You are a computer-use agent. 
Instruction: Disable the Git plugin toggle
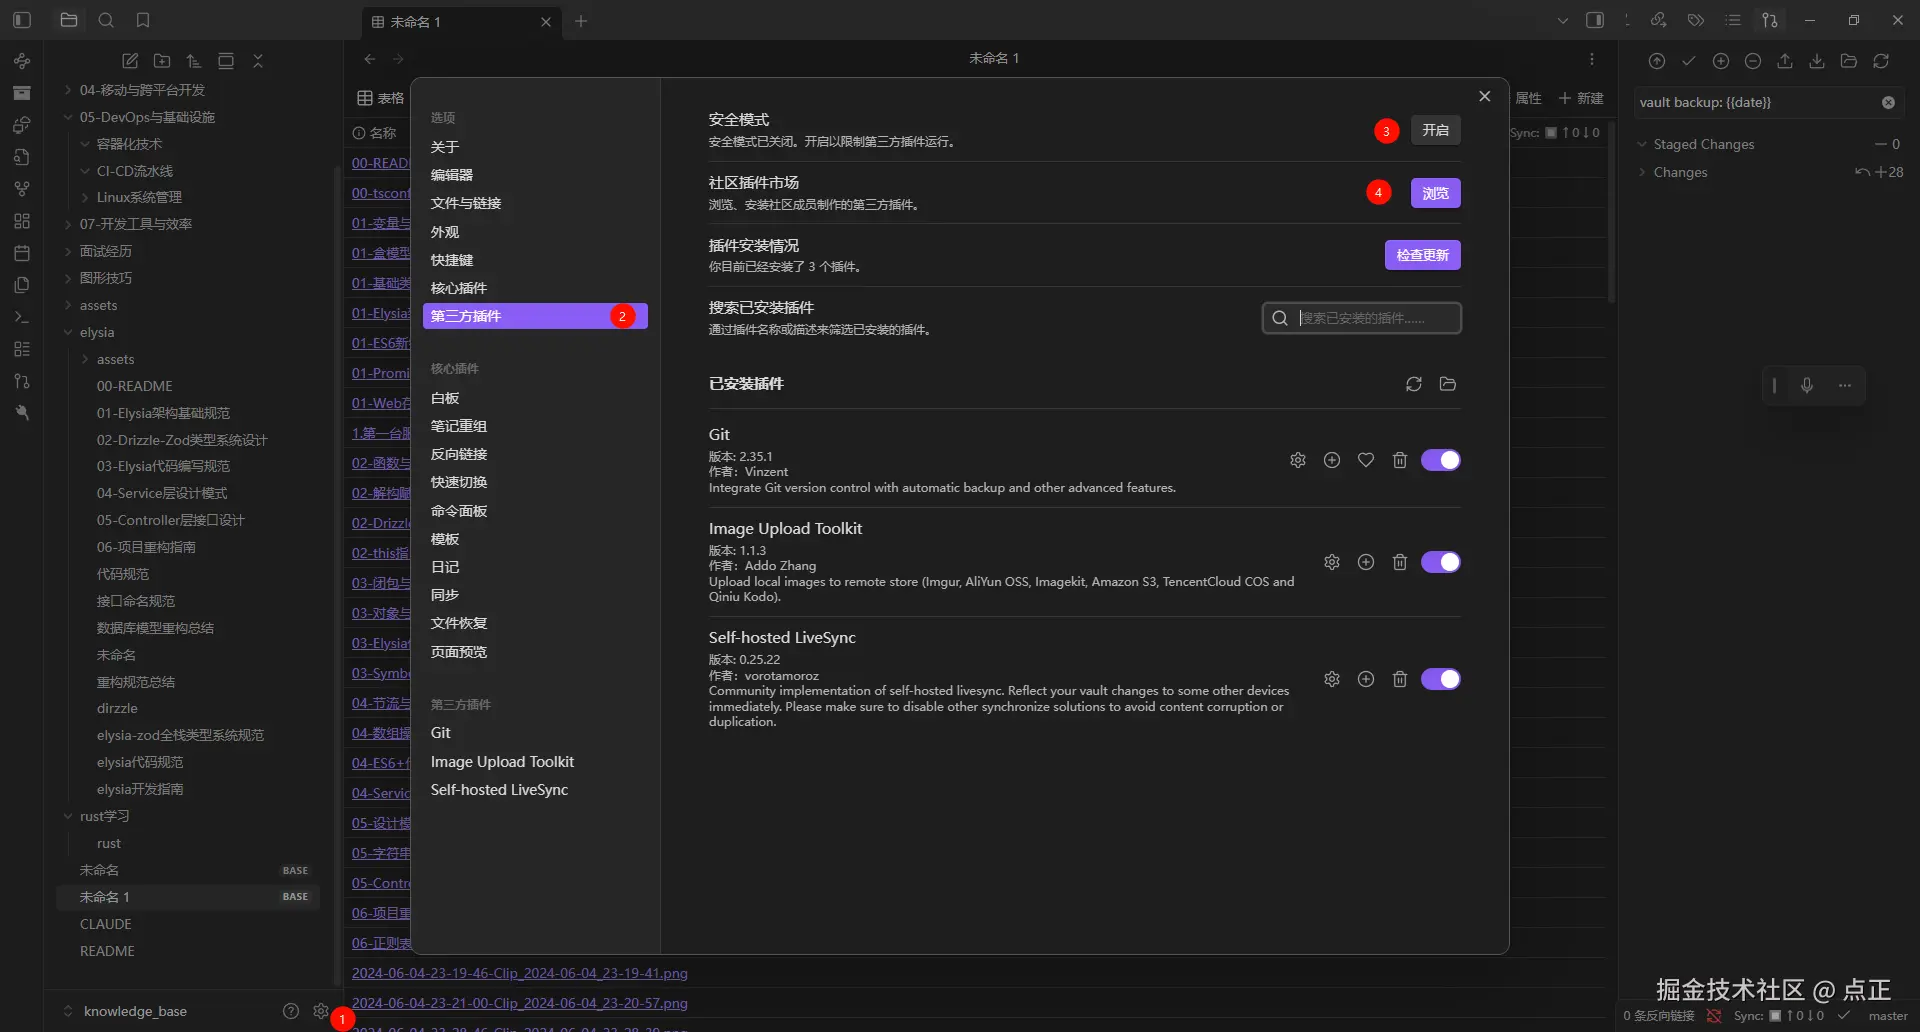tap(1441, 460)
